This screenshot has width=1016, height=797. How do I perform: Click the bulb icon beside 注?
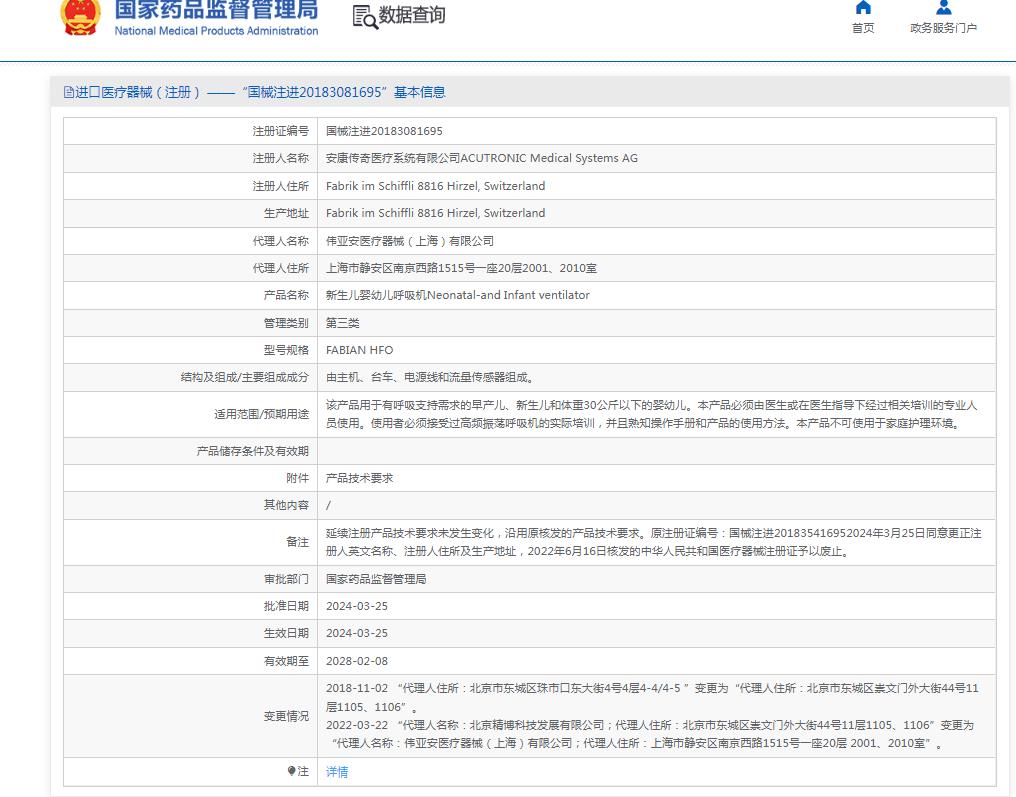click(291, 771)
